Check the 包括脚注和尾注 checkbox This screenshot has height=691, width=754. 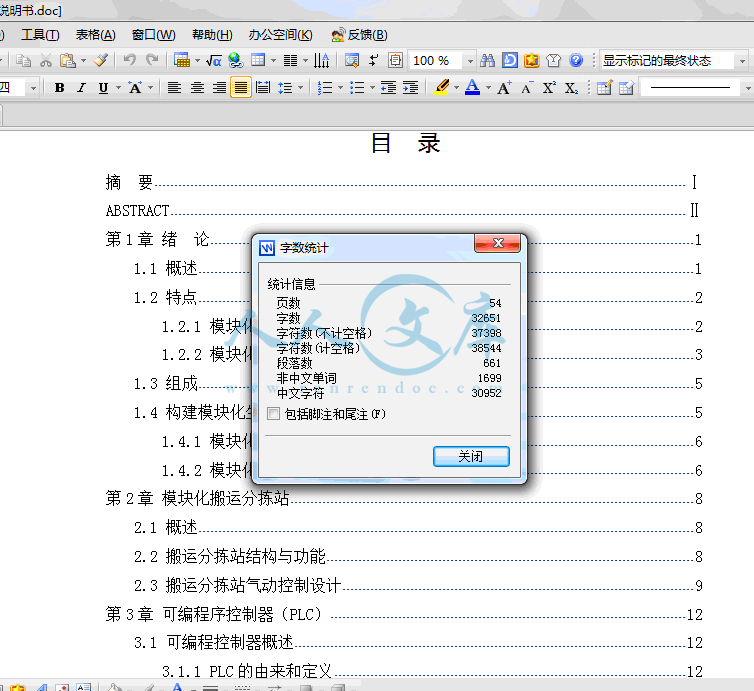[274, 414]
